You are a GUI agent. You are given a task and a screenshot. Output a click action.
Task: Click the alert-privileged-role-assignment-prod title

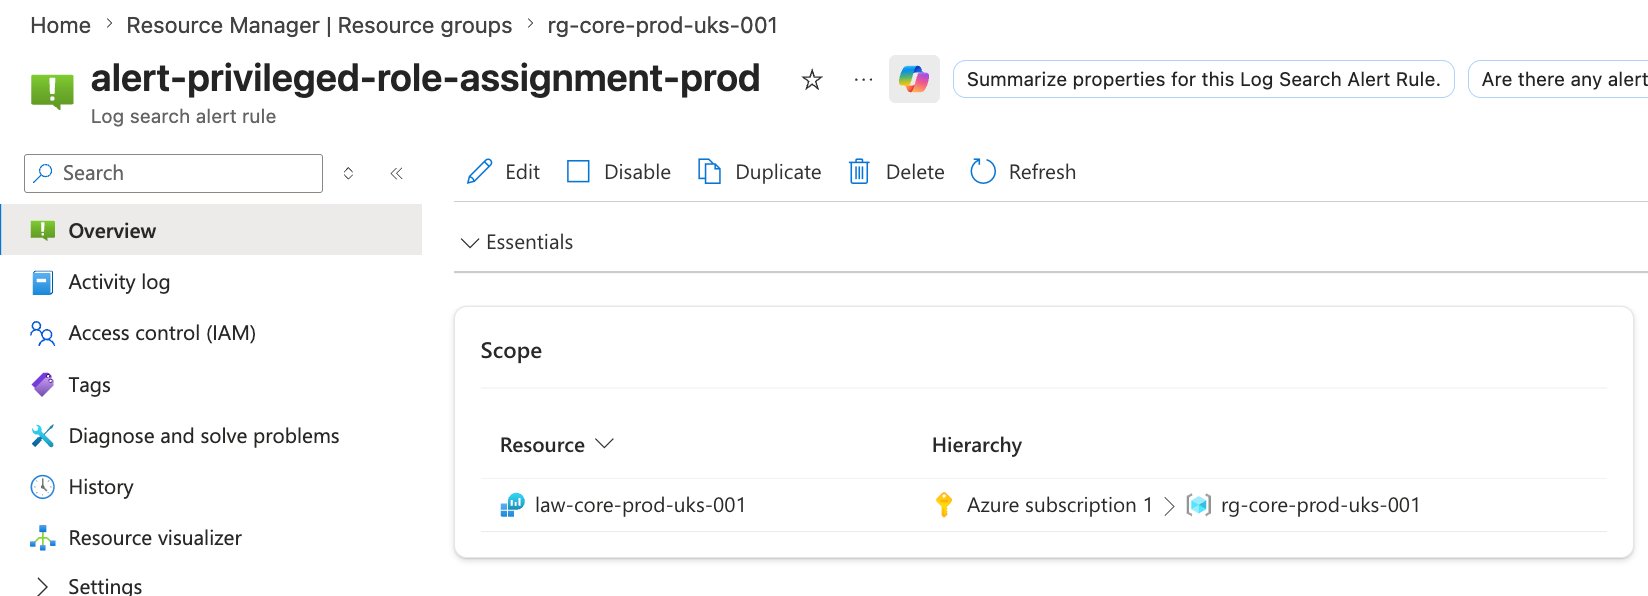tap(425, 78)
